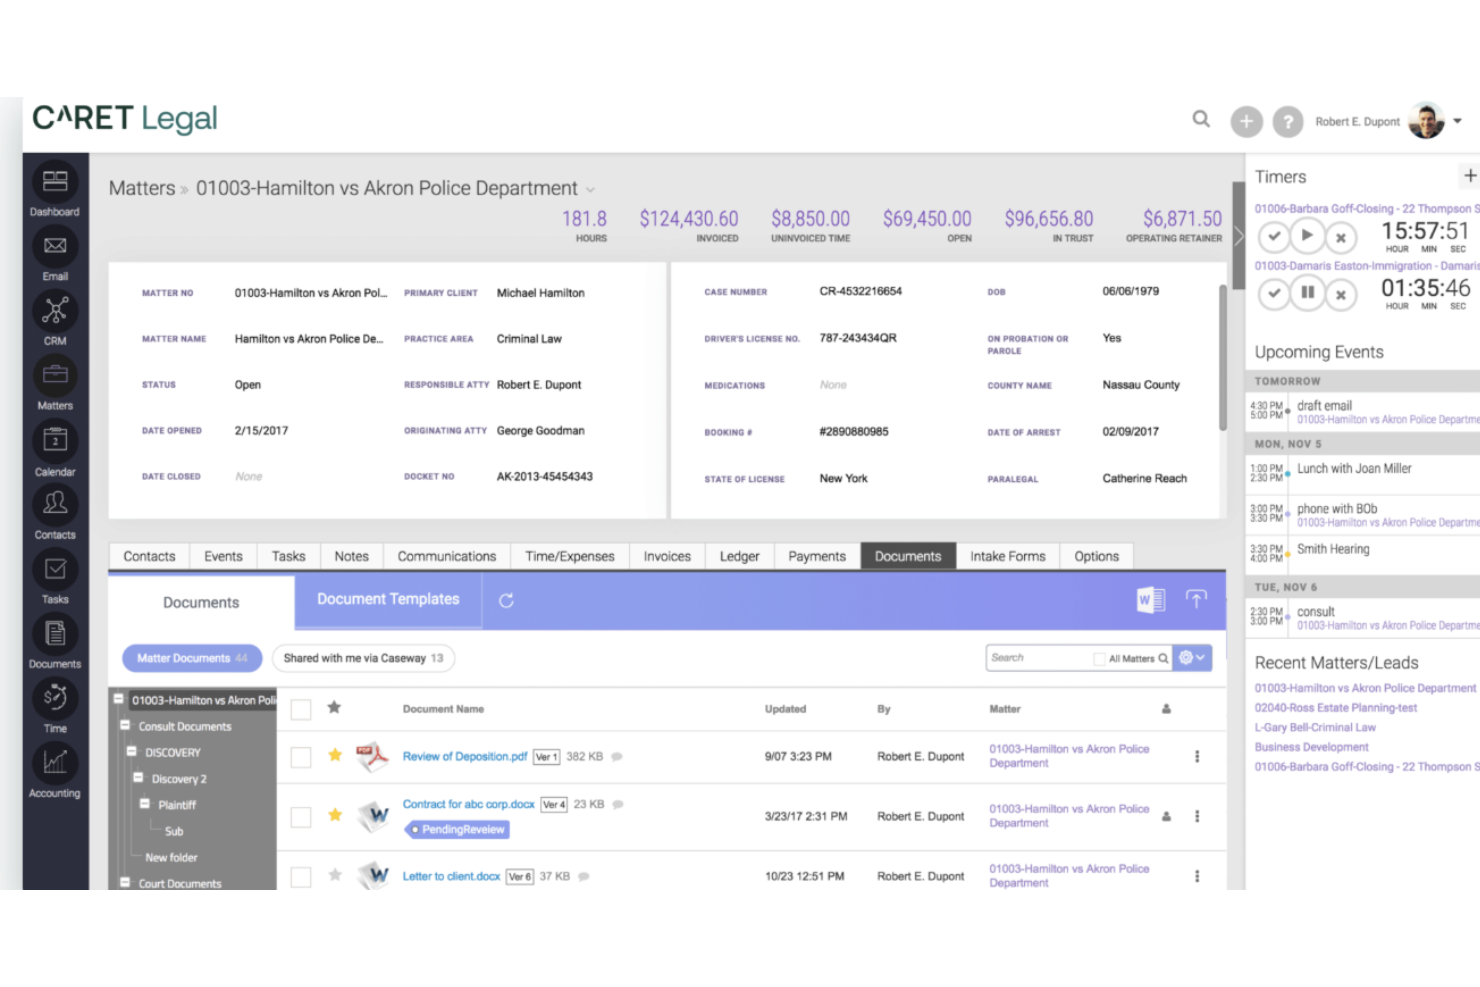Refresh the Document Templates list

(507, 600)
